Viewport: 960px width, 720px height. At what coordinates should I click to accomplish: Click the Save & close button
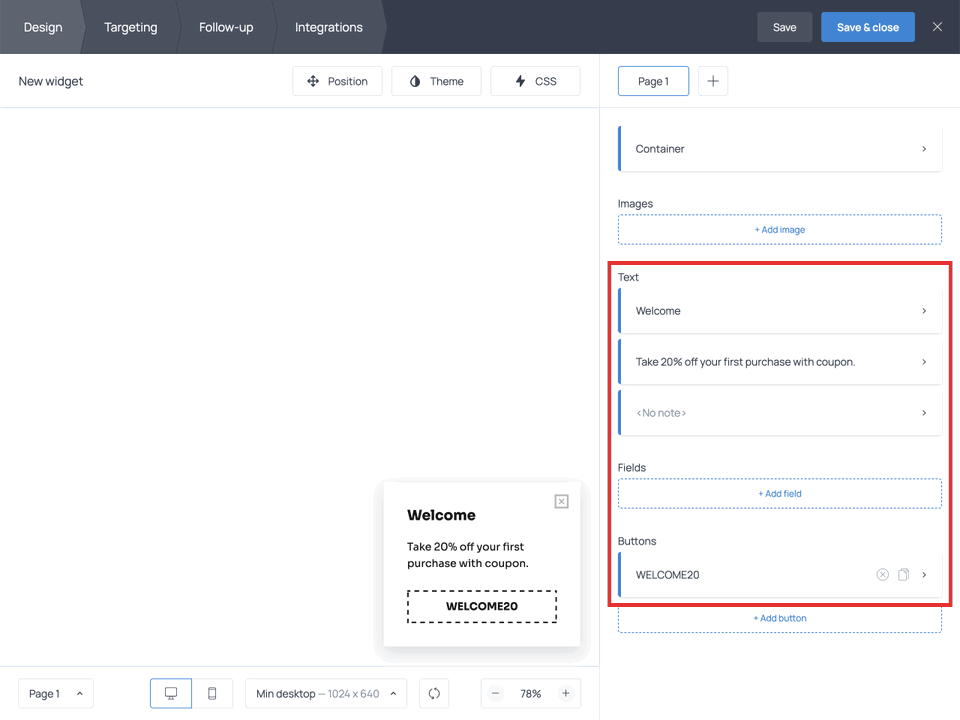coord(867,27)
